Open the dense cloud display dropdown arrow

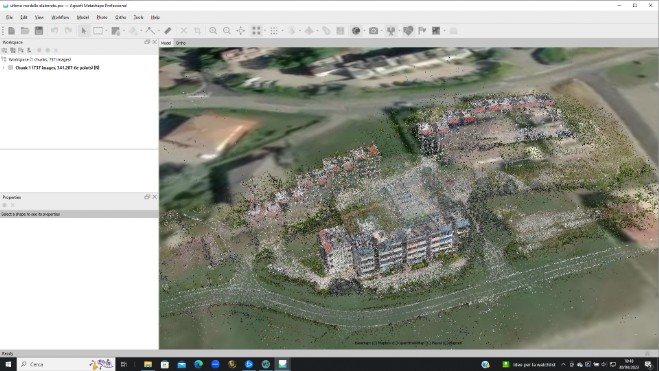[282, 31]
